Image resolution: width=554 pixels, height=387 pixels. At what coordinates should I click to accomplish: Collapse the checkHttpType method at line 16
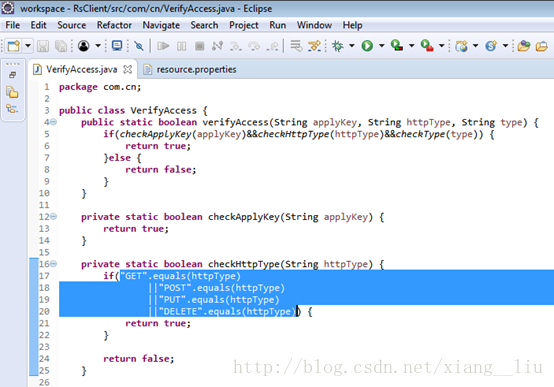[53, 264]
